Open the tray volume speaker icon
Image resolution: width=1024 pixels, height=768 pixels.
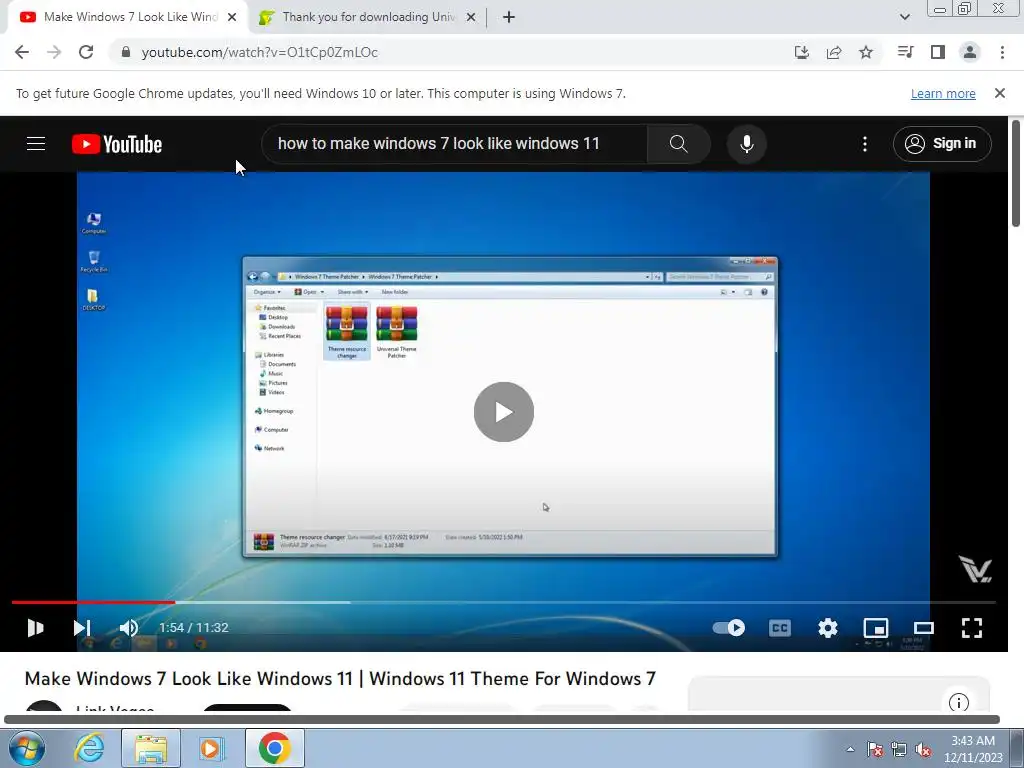(923, 750)
